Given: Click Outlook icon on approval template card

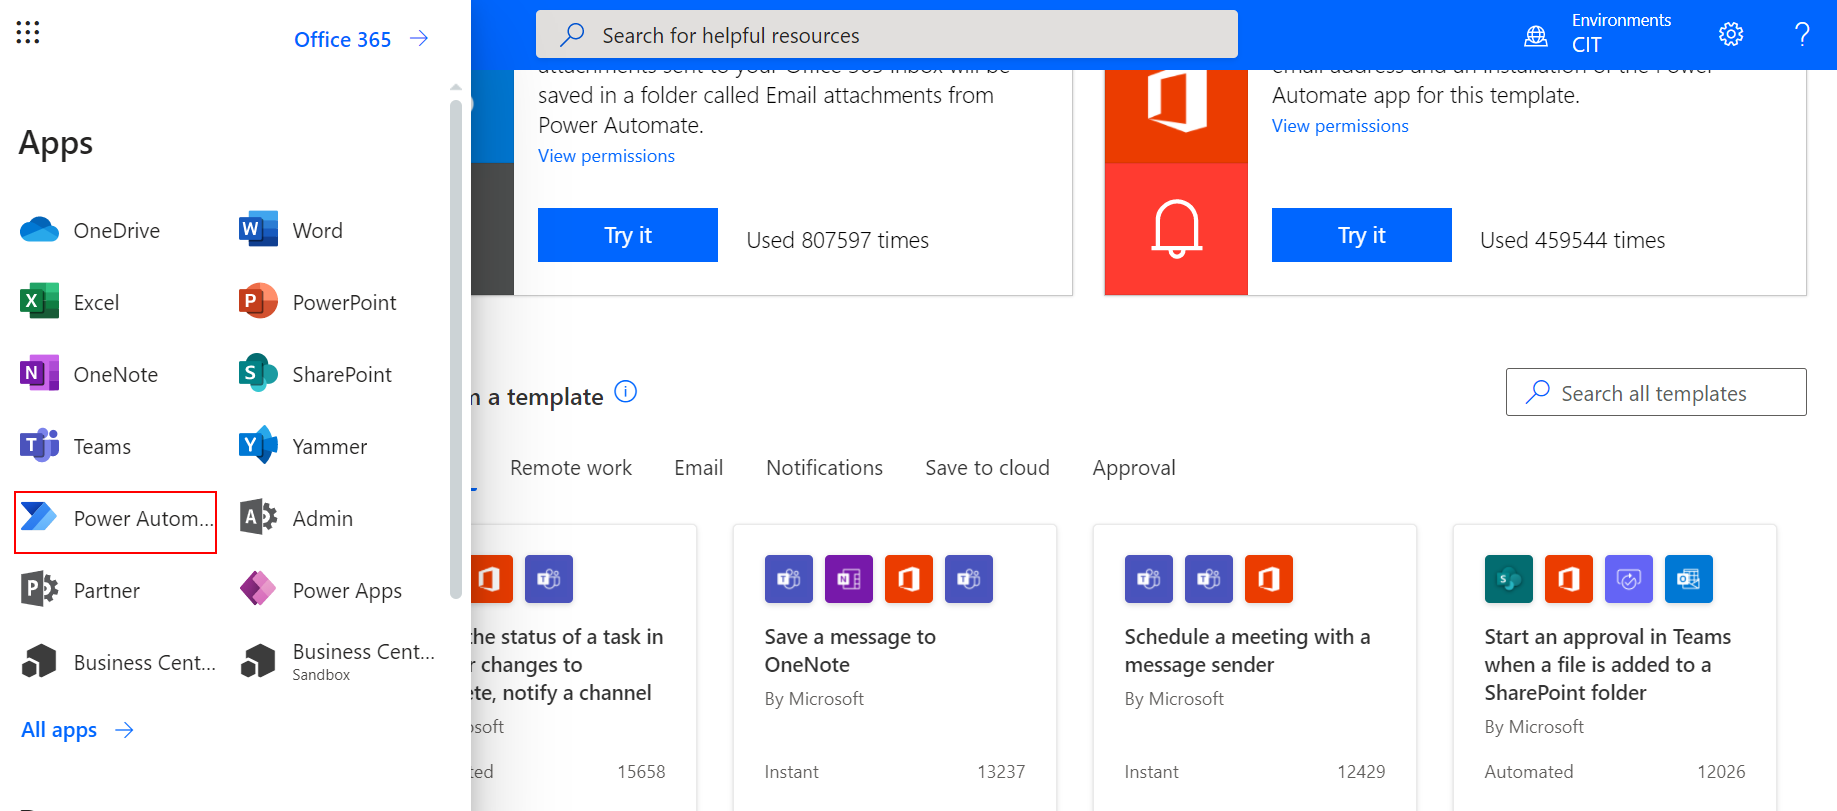Looking at the screenshot, I should [1688, 579].
